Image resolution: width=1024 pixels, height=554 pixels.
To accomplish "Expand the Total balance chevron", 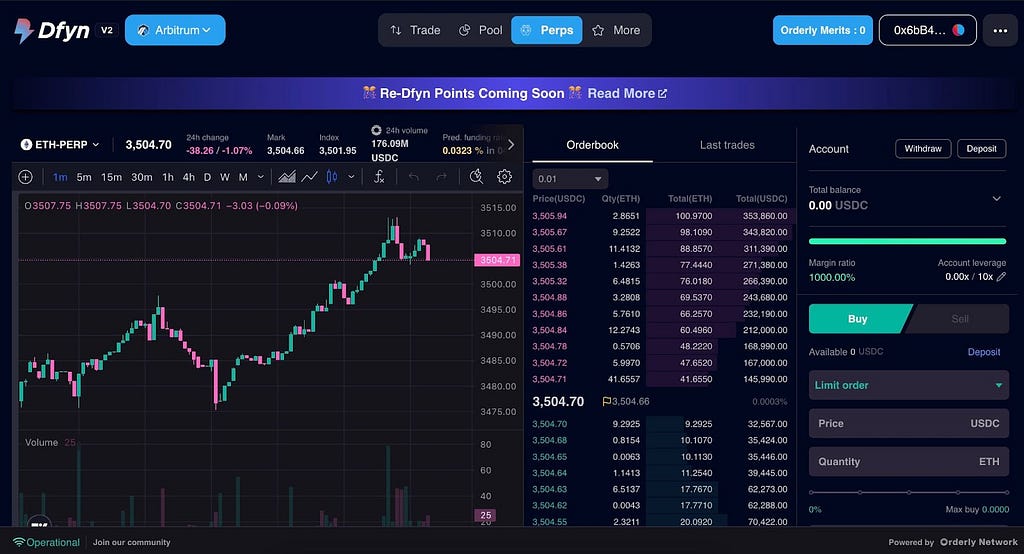I will point(997,199).
